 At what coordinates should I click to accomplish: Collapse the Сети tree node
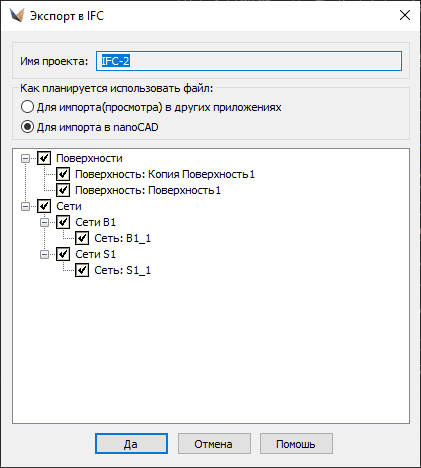tap(25, 206)
